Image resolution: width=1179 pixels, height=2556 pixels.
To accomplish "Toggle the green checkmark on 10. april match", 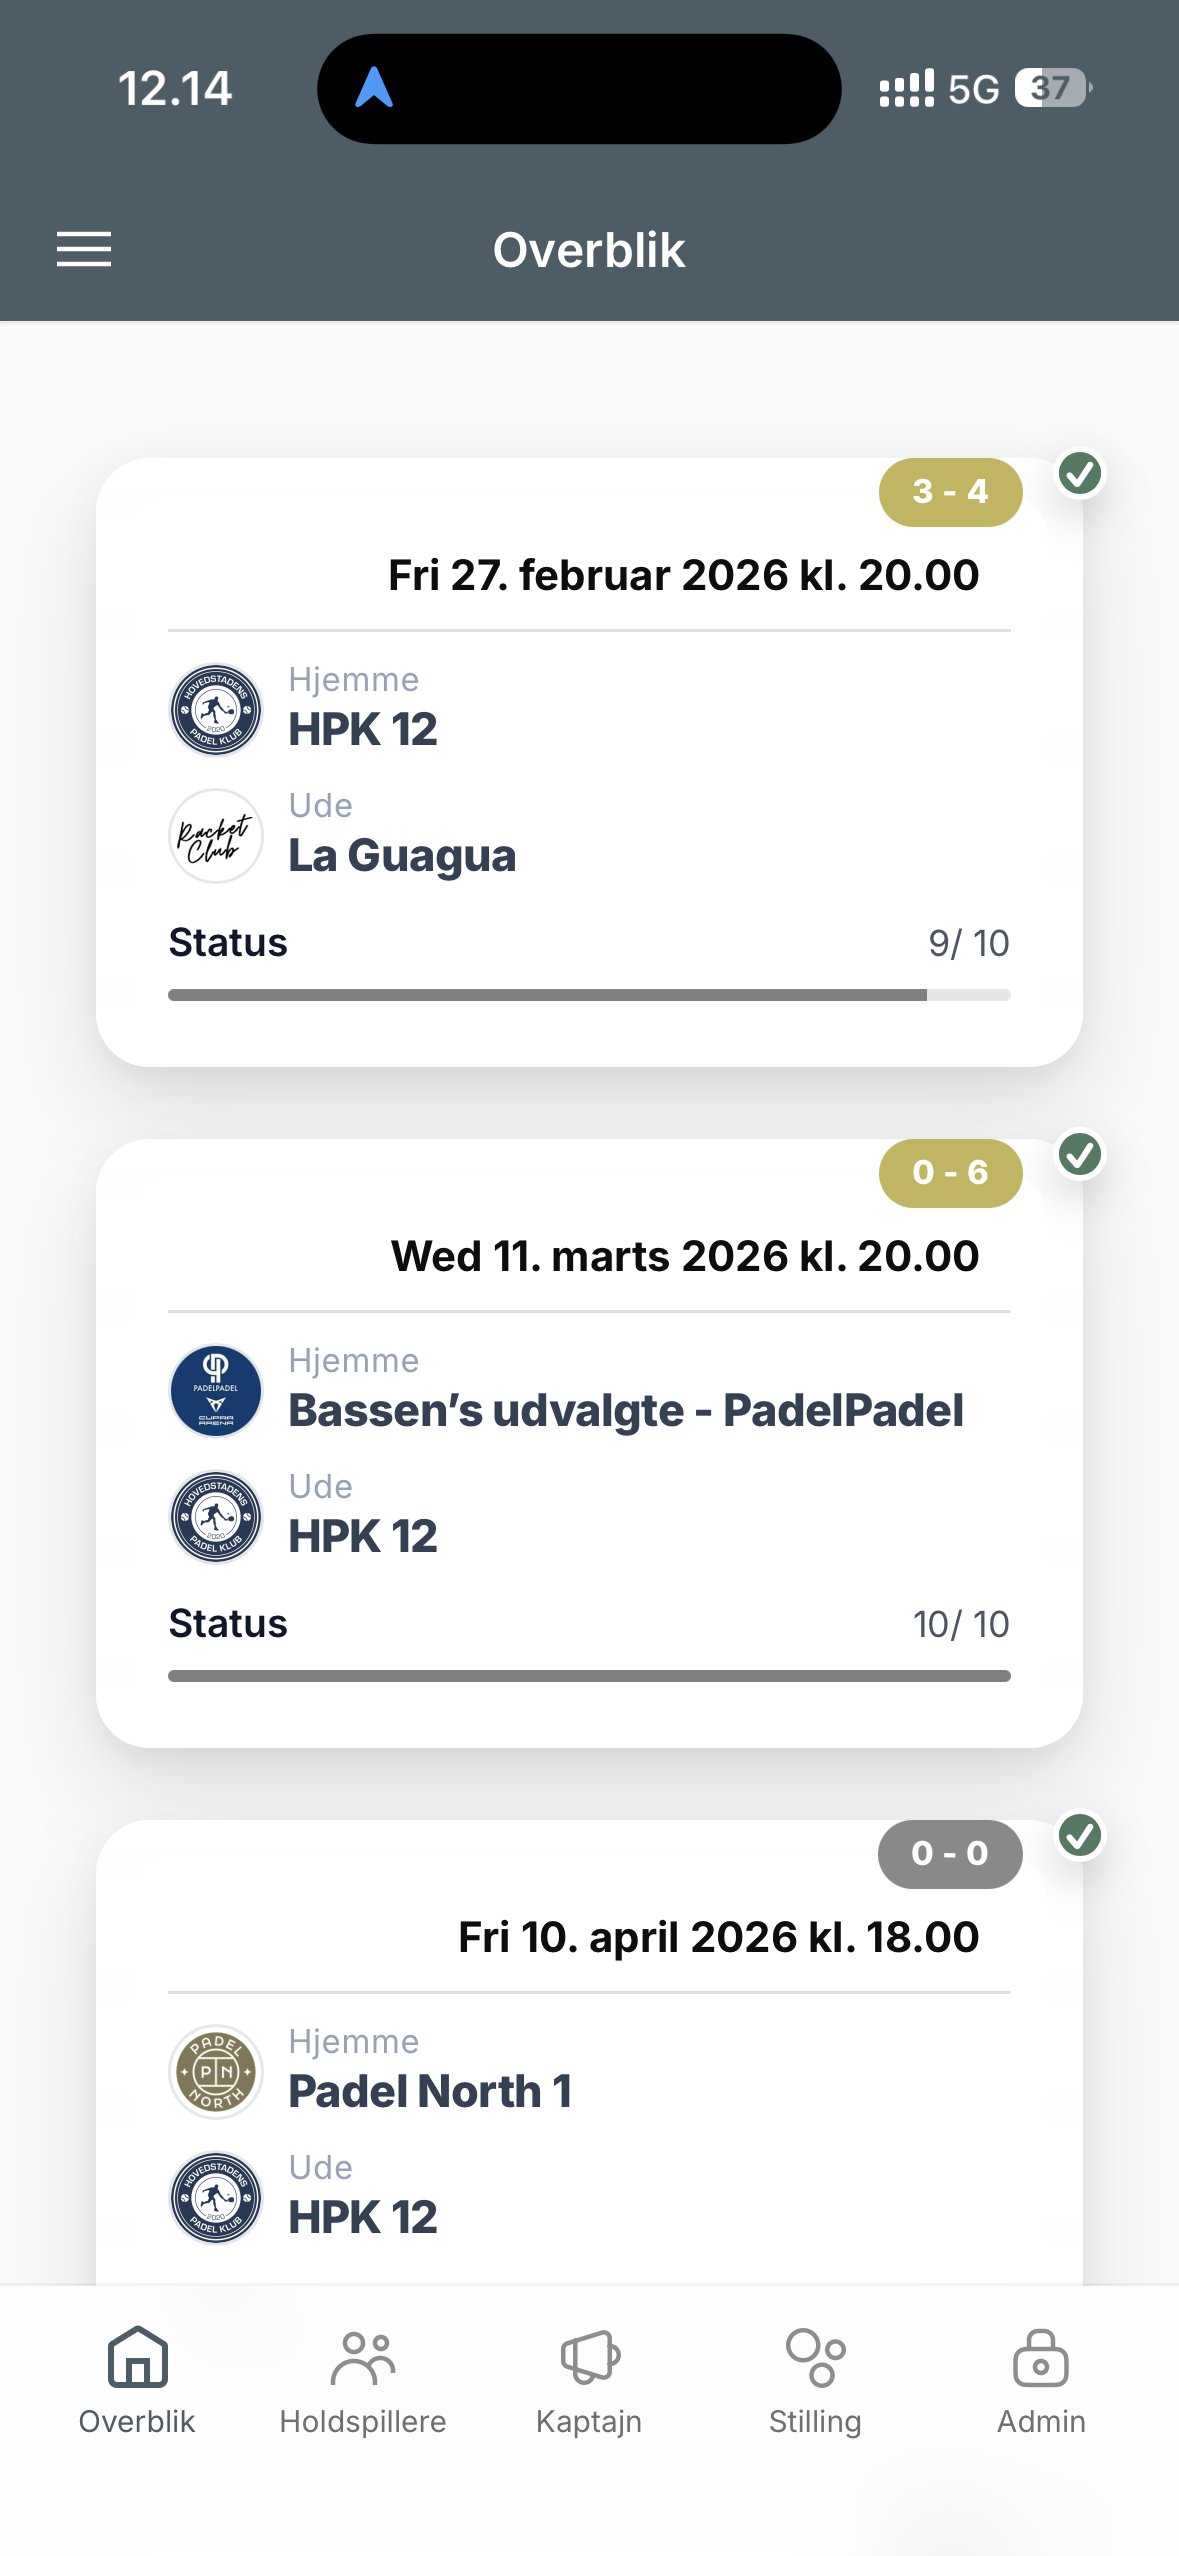I will pos(1080,1835).
